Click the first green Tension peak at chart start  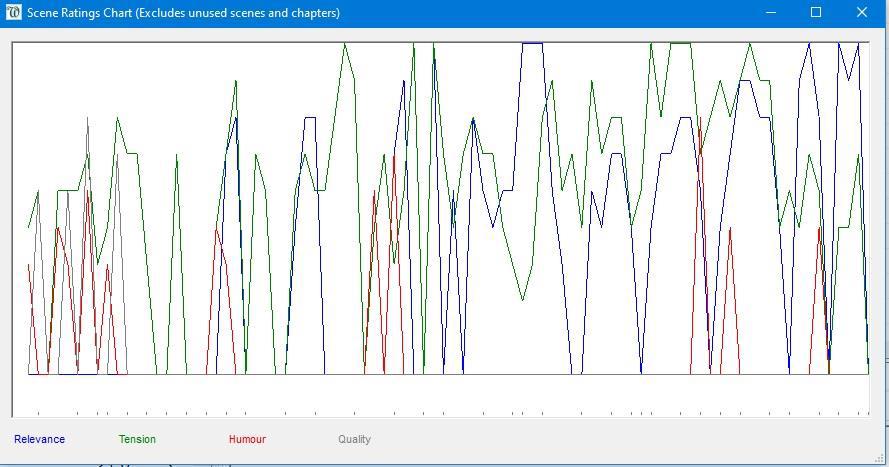pos(38,192)
